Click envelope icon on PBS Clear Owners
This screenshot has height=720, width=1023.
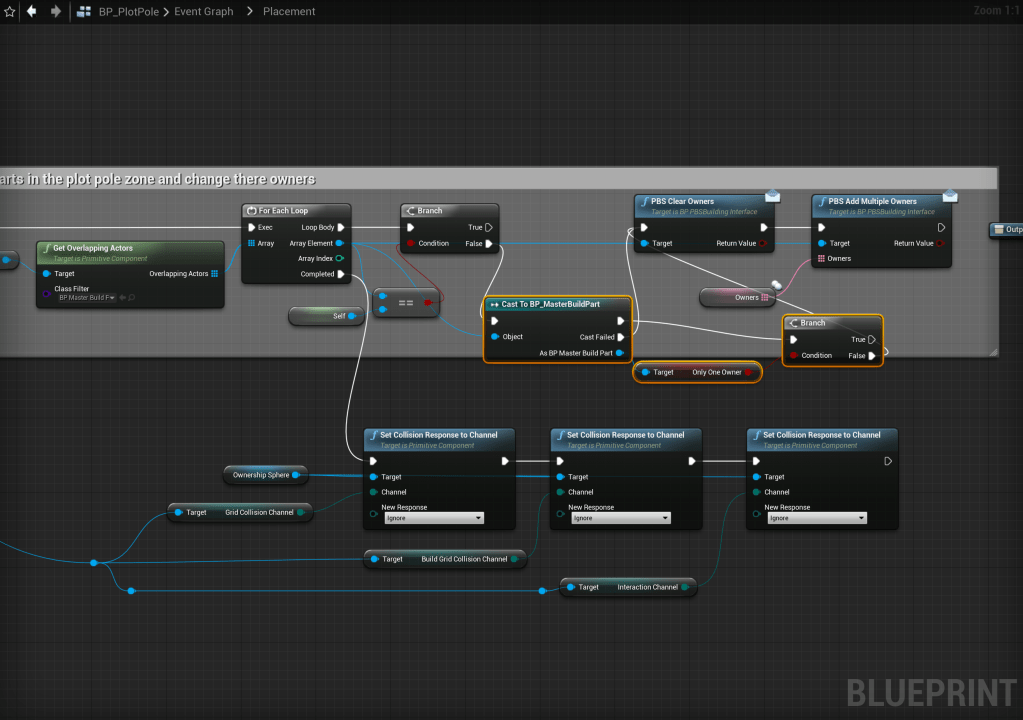coord(773,196)
